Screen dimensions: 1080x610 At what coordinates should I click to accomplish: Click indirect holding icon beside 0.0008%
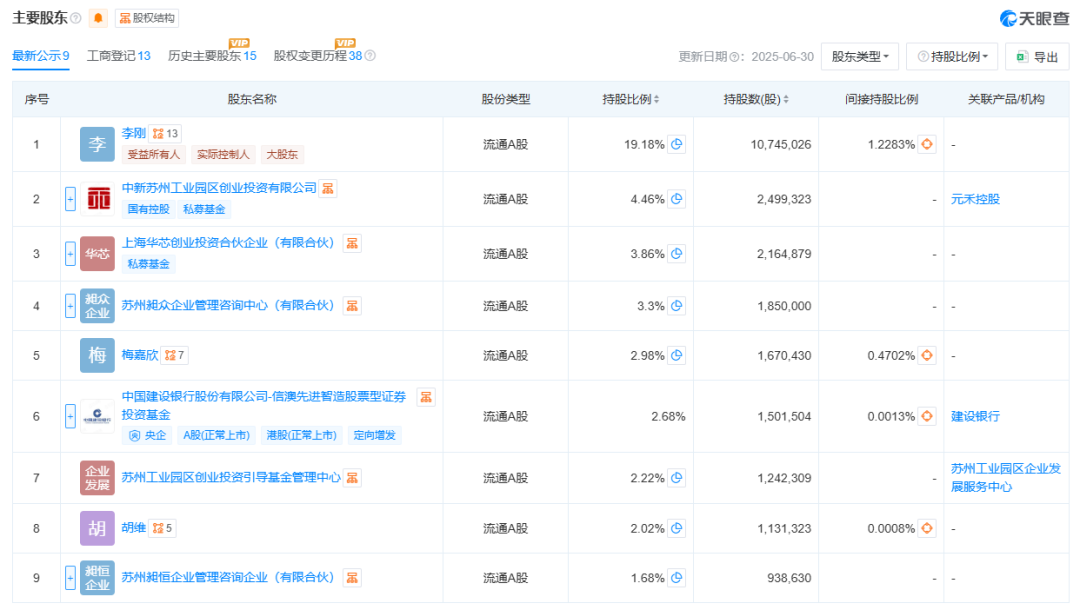click(927, 528)
